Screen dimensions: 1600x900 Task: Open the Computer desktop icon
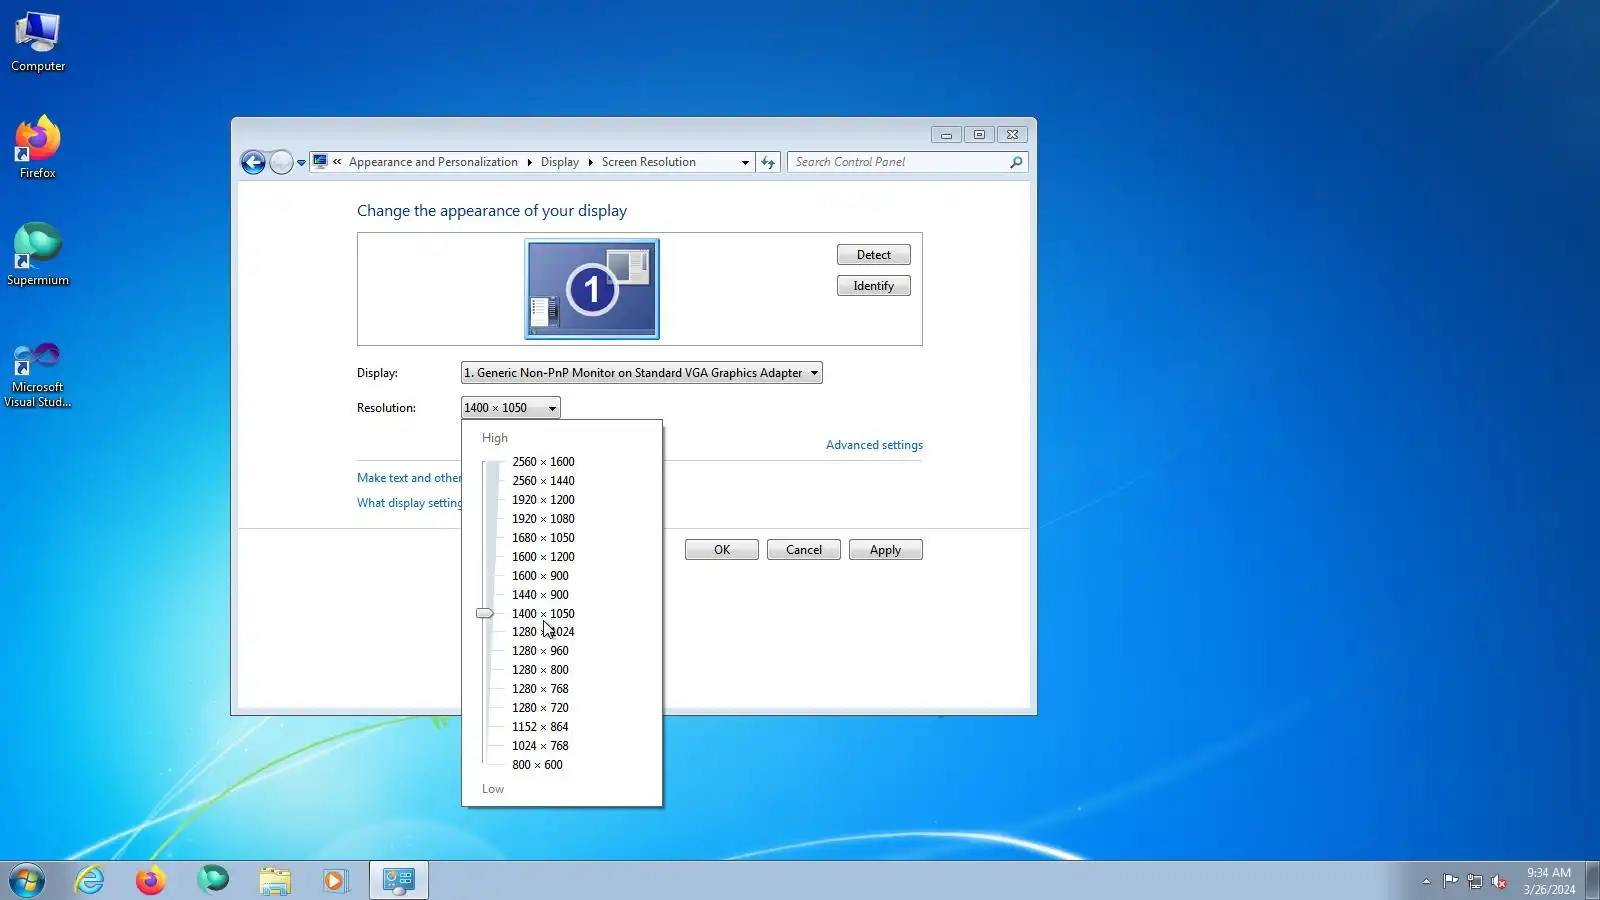(38, 42)
